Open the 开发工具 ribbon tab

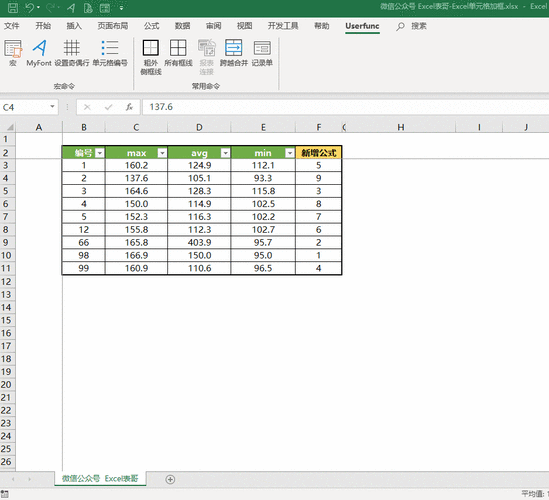[x=283, y=26]
